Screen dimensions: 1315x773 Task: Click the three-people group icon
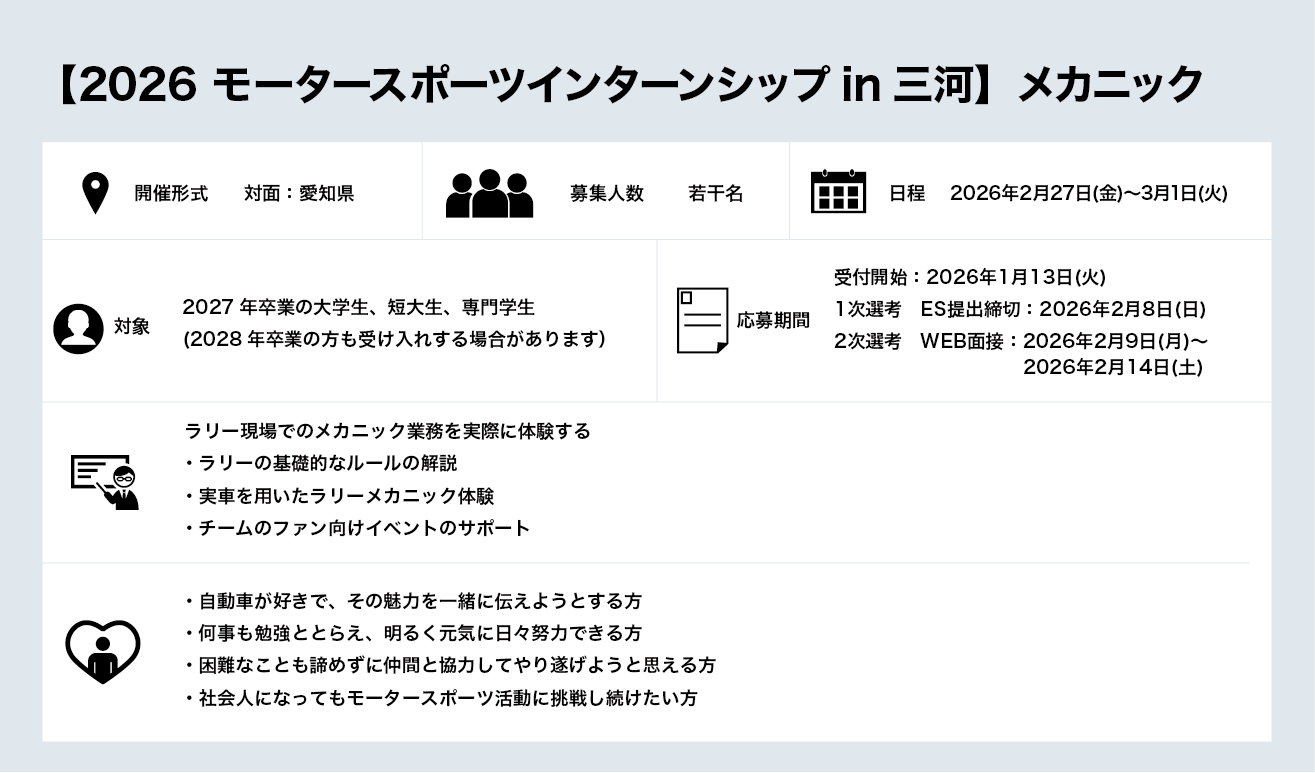(x=489, y=193)
